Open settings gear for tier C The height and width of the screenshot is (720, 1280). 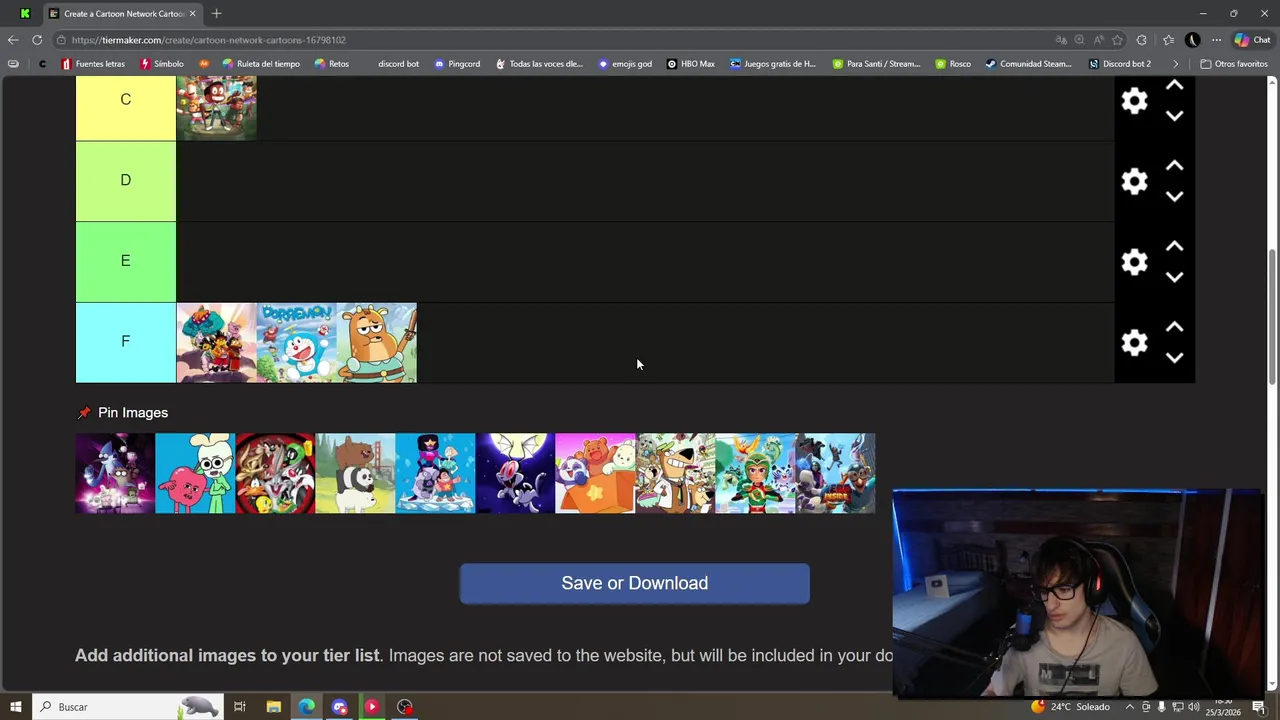pos(1134,101)
